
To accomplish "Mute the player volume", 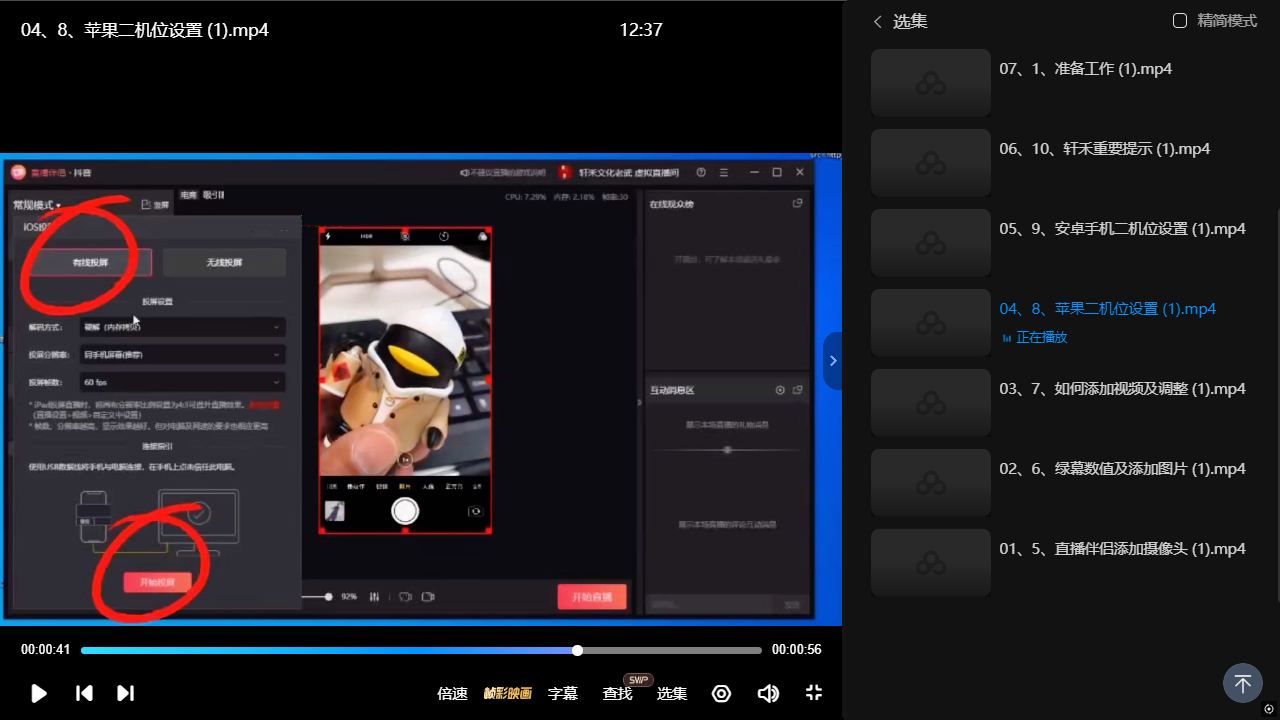I will (x=768, y=693).
